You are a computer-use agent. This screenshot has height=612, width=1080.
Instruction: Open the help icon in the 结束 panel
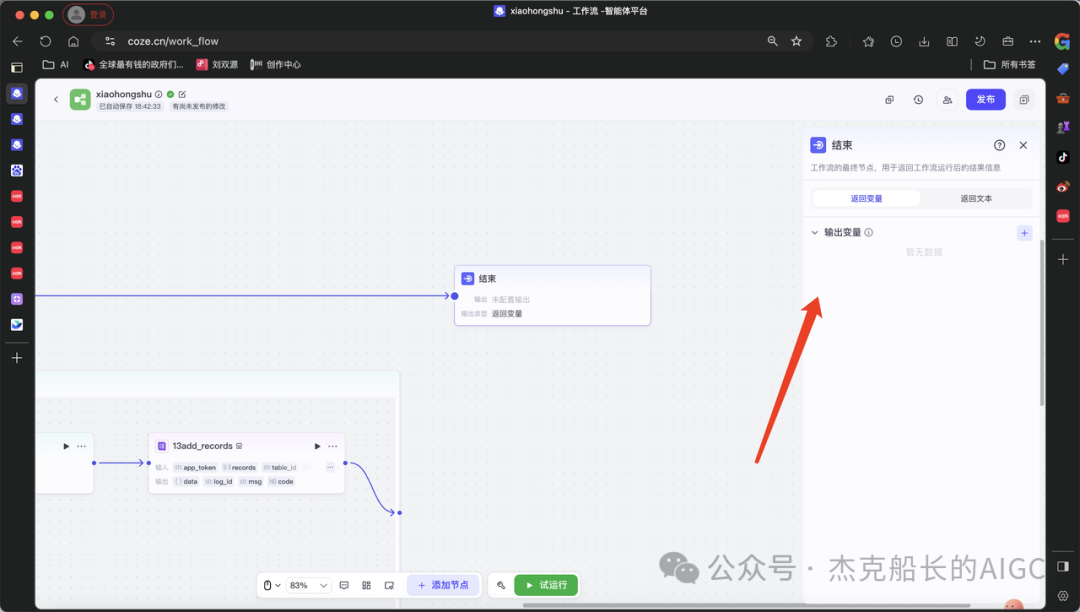999,145
